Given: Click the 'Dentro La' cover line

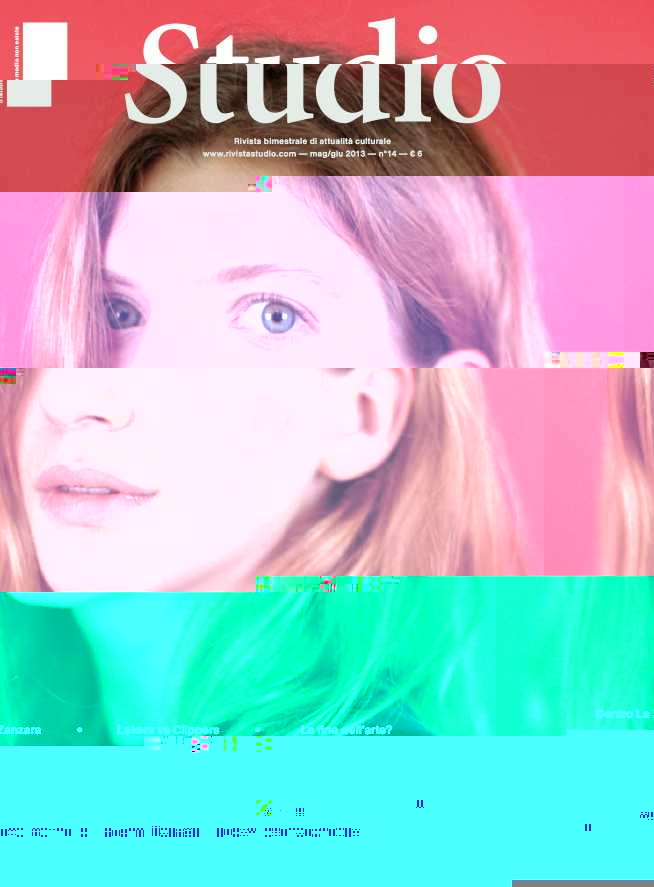Looking at the screenshot, I should (624, 714).
